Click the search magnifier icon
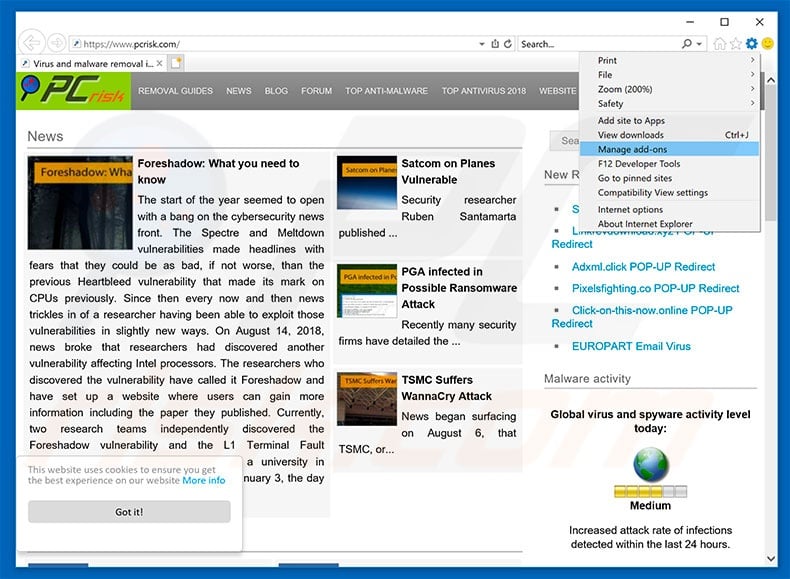790x579 pixels. coord(687,44)
